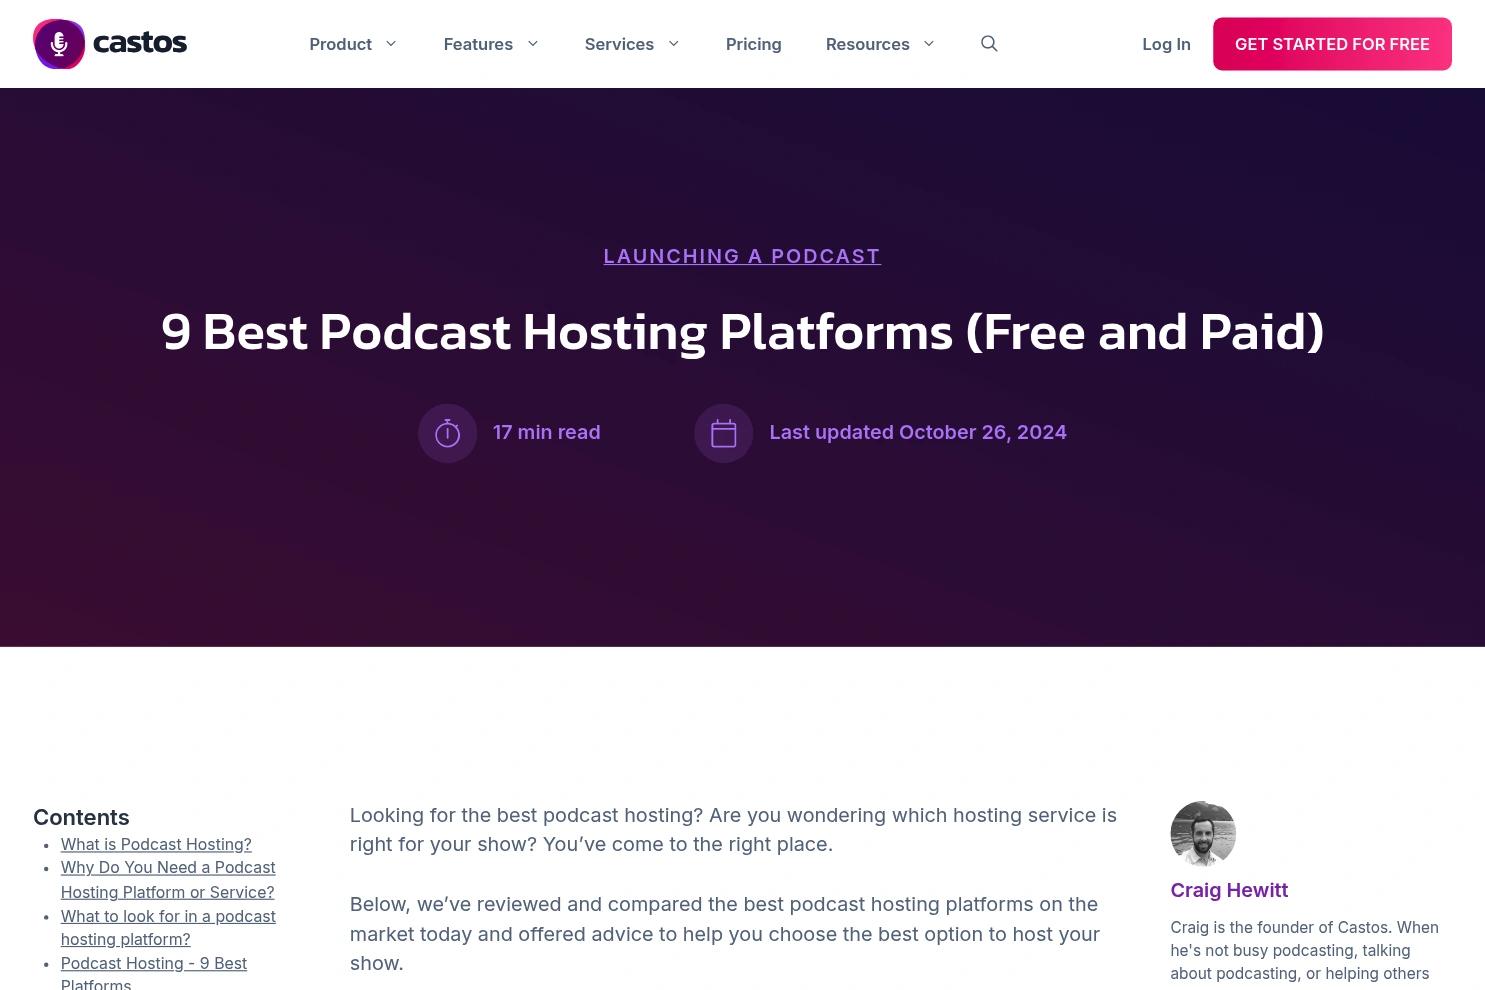Expand the Resources dropdown chevron
Viewport: 1485px width, 990px height.
tap(929, 44)
